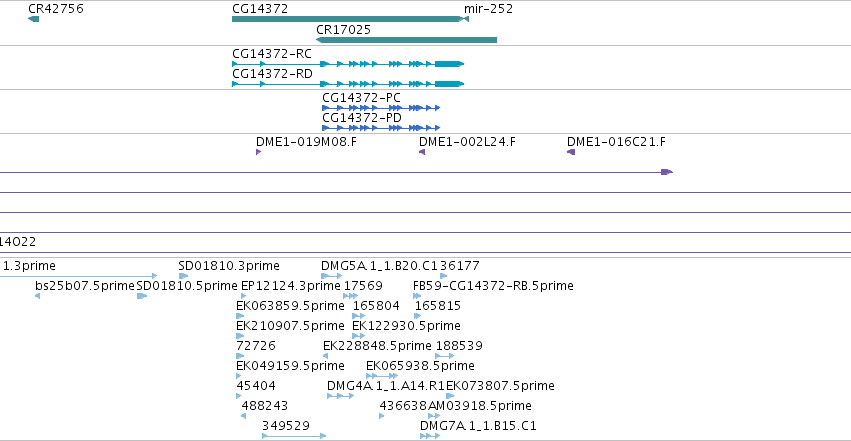Viewport: 851px width, 441px height.
Task: Select transcript CG14372-RC
Action: pos(348,64)
